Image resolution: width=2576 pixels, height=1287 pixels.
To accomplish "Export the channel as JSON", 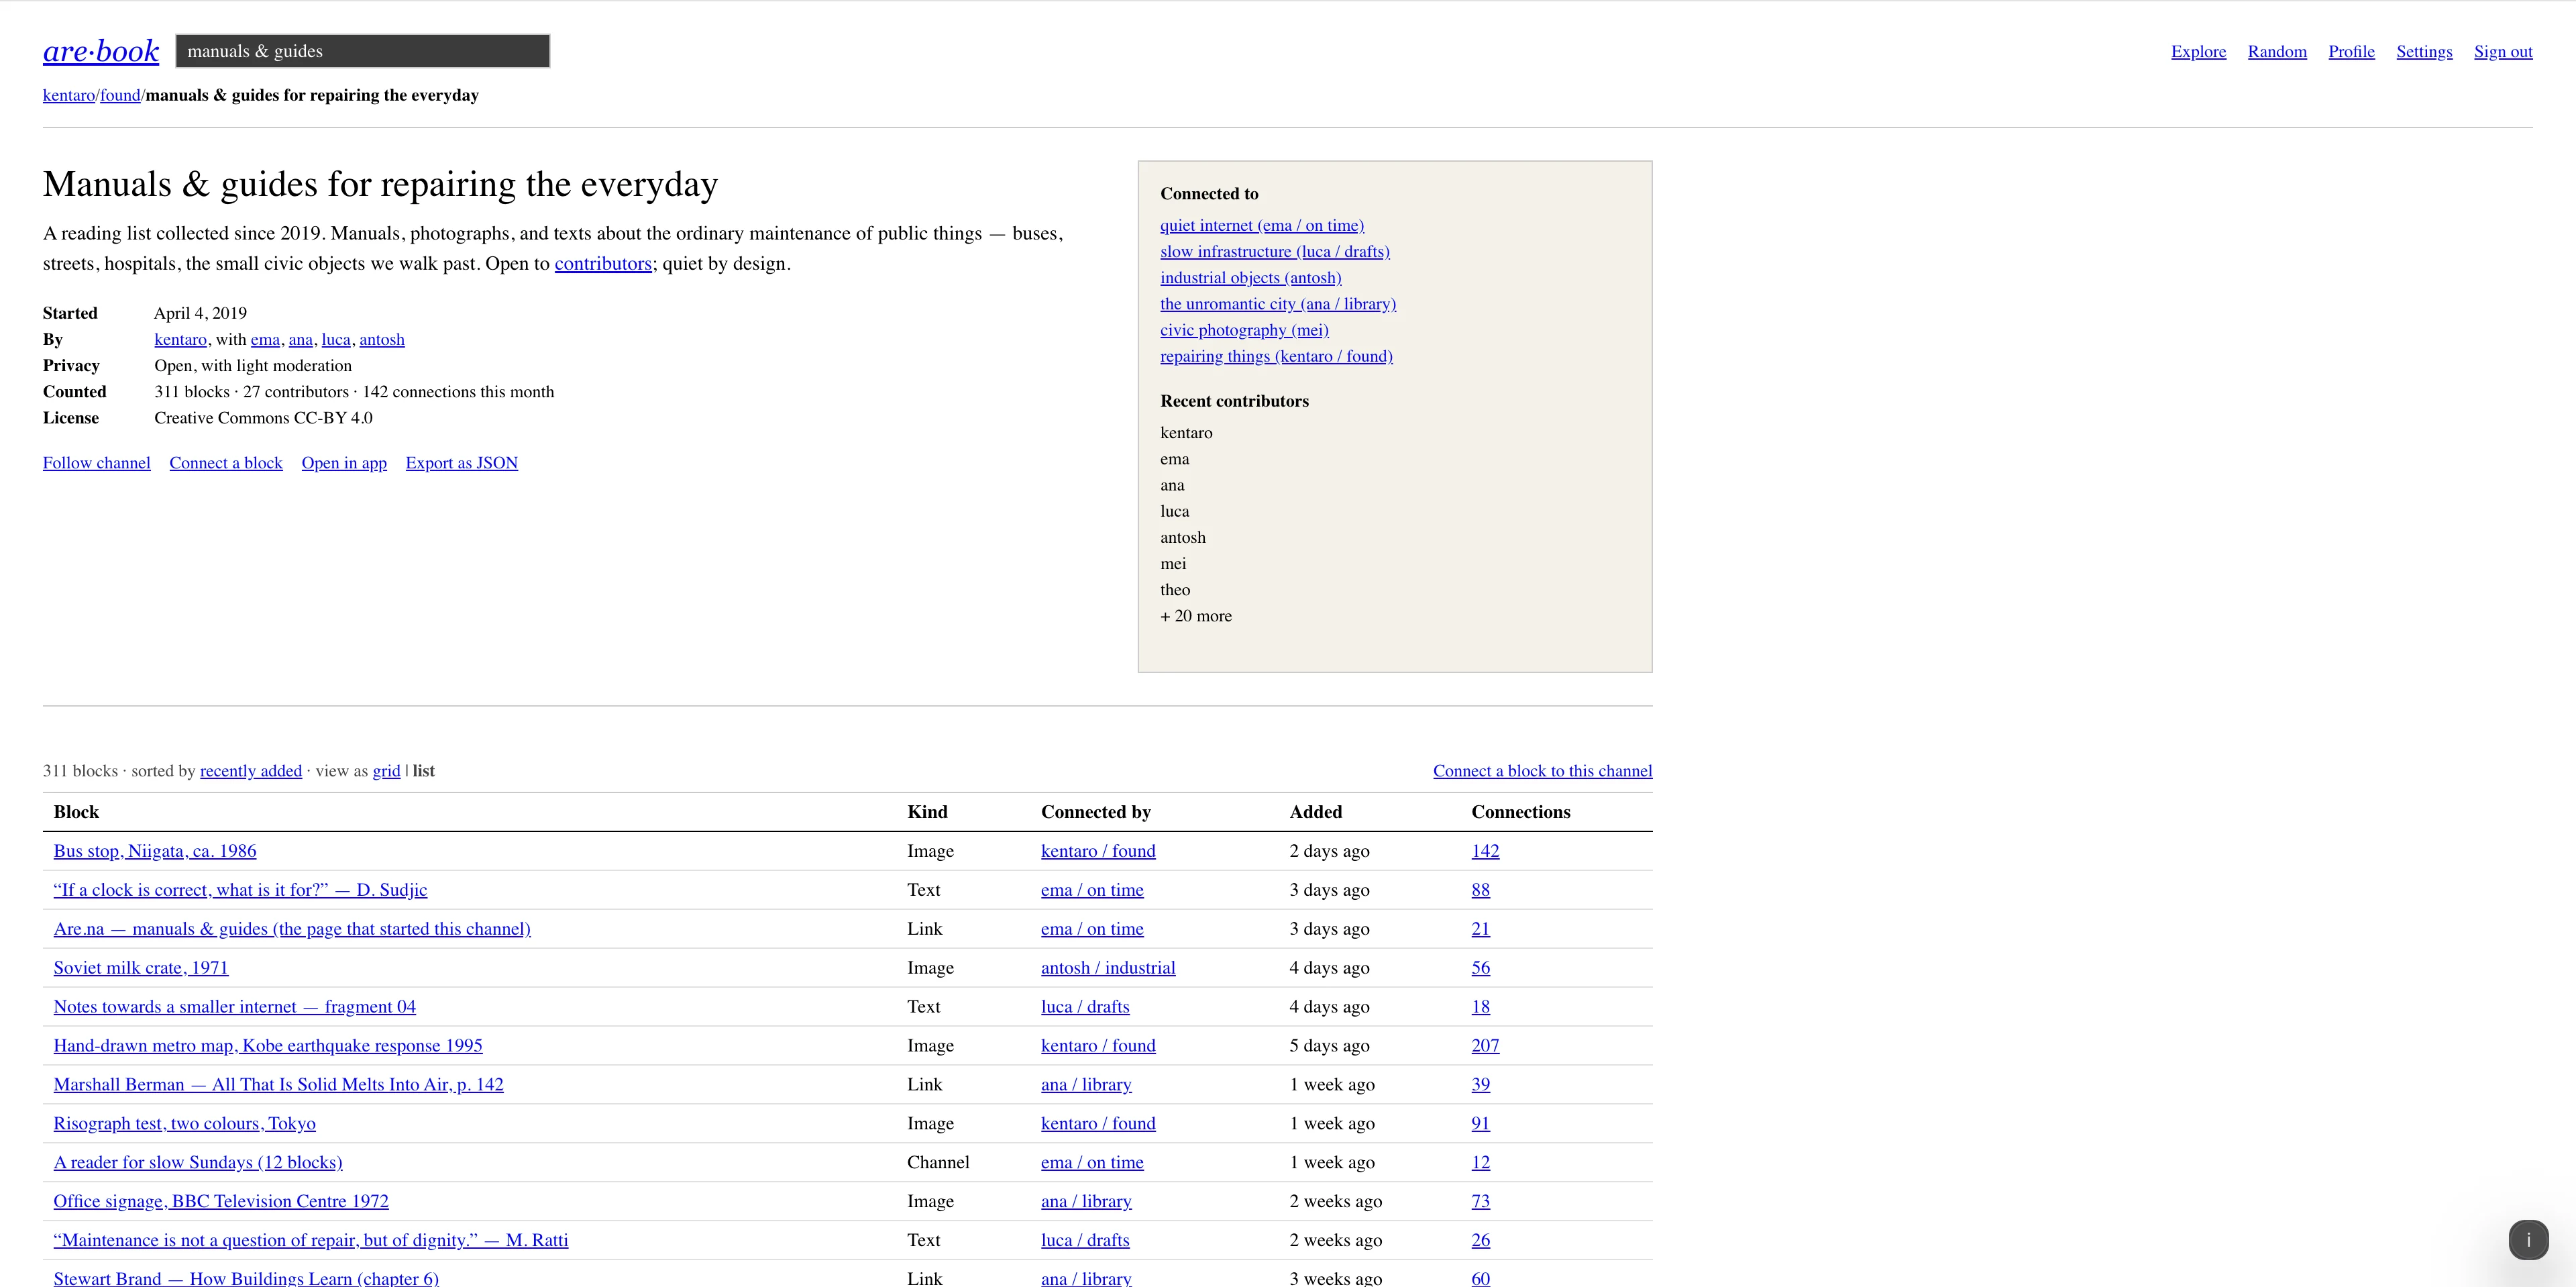I will coord(462,463).
